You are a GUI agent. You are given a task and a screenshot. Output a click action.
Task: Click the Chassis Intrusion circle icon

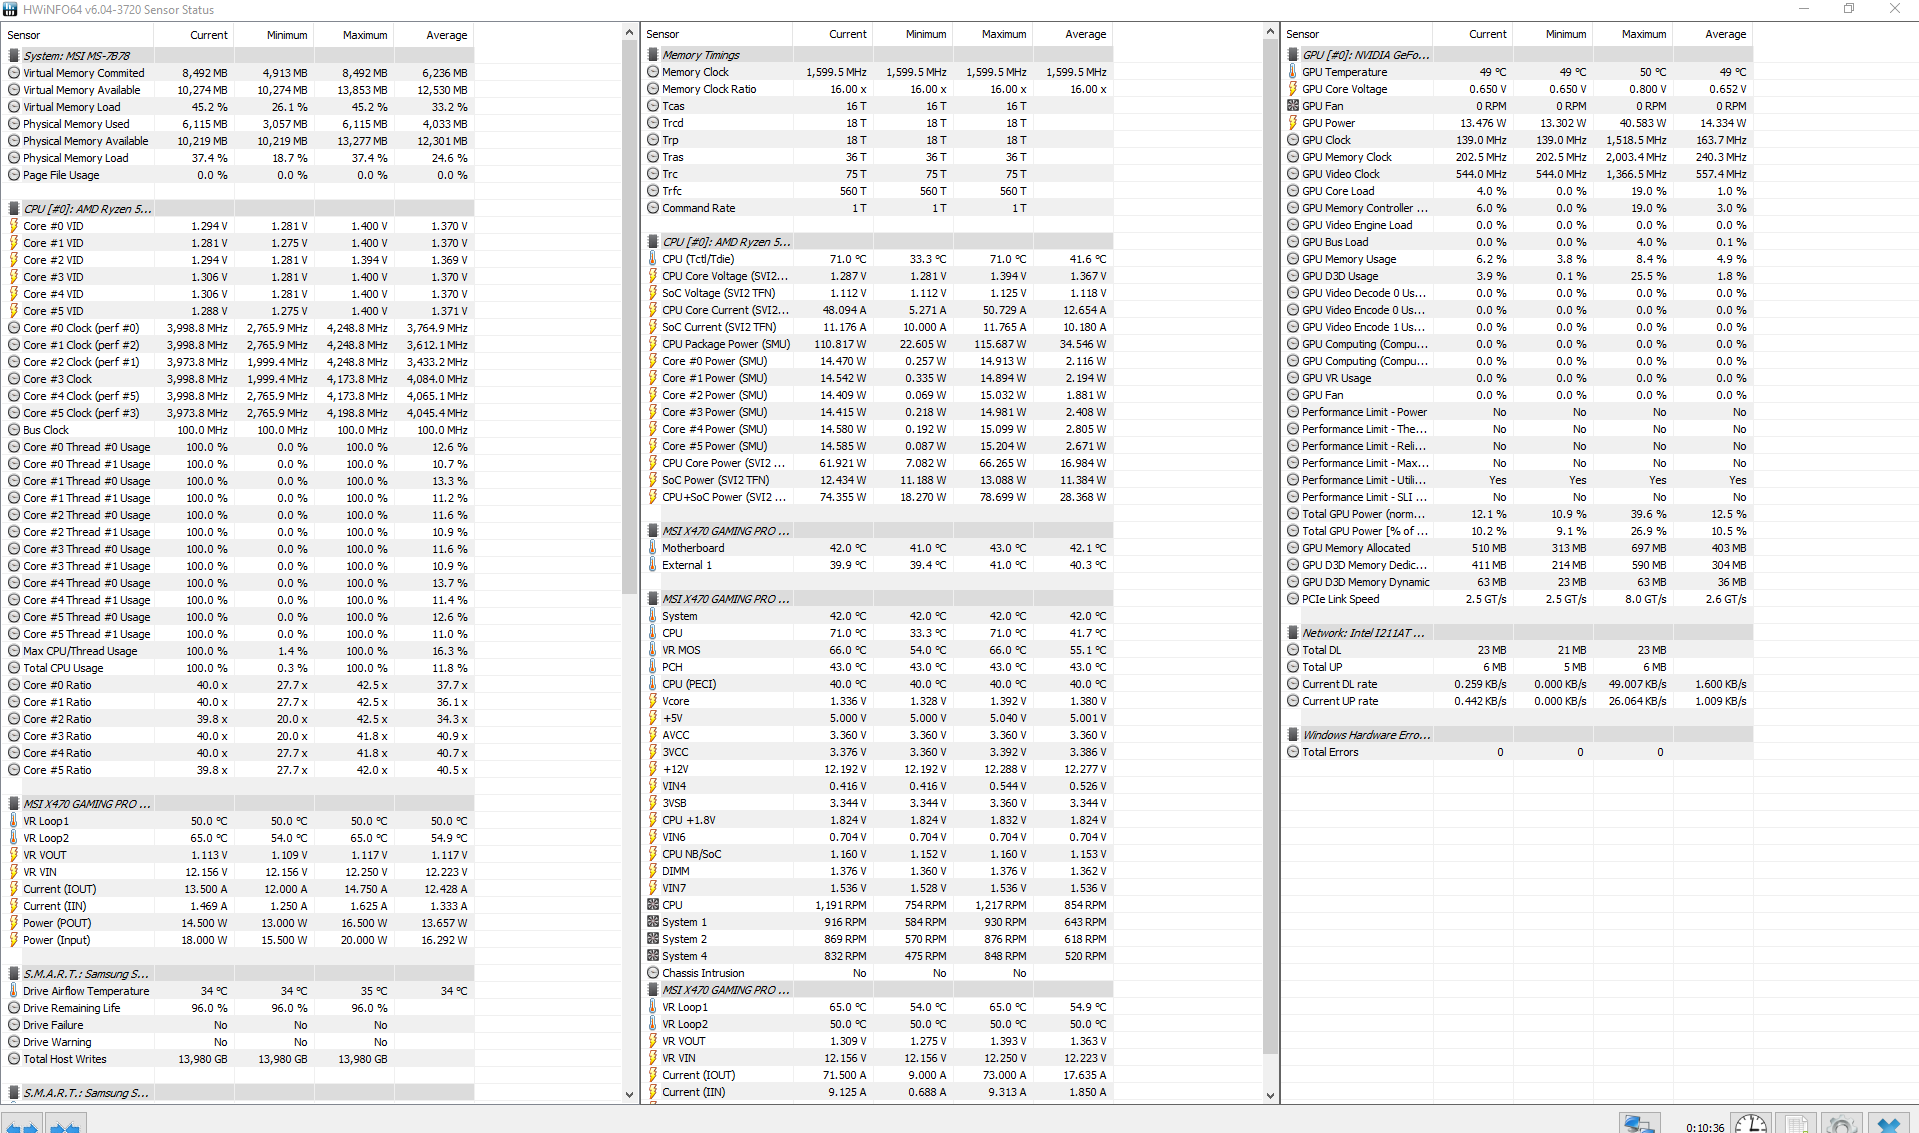coord(653,973)
